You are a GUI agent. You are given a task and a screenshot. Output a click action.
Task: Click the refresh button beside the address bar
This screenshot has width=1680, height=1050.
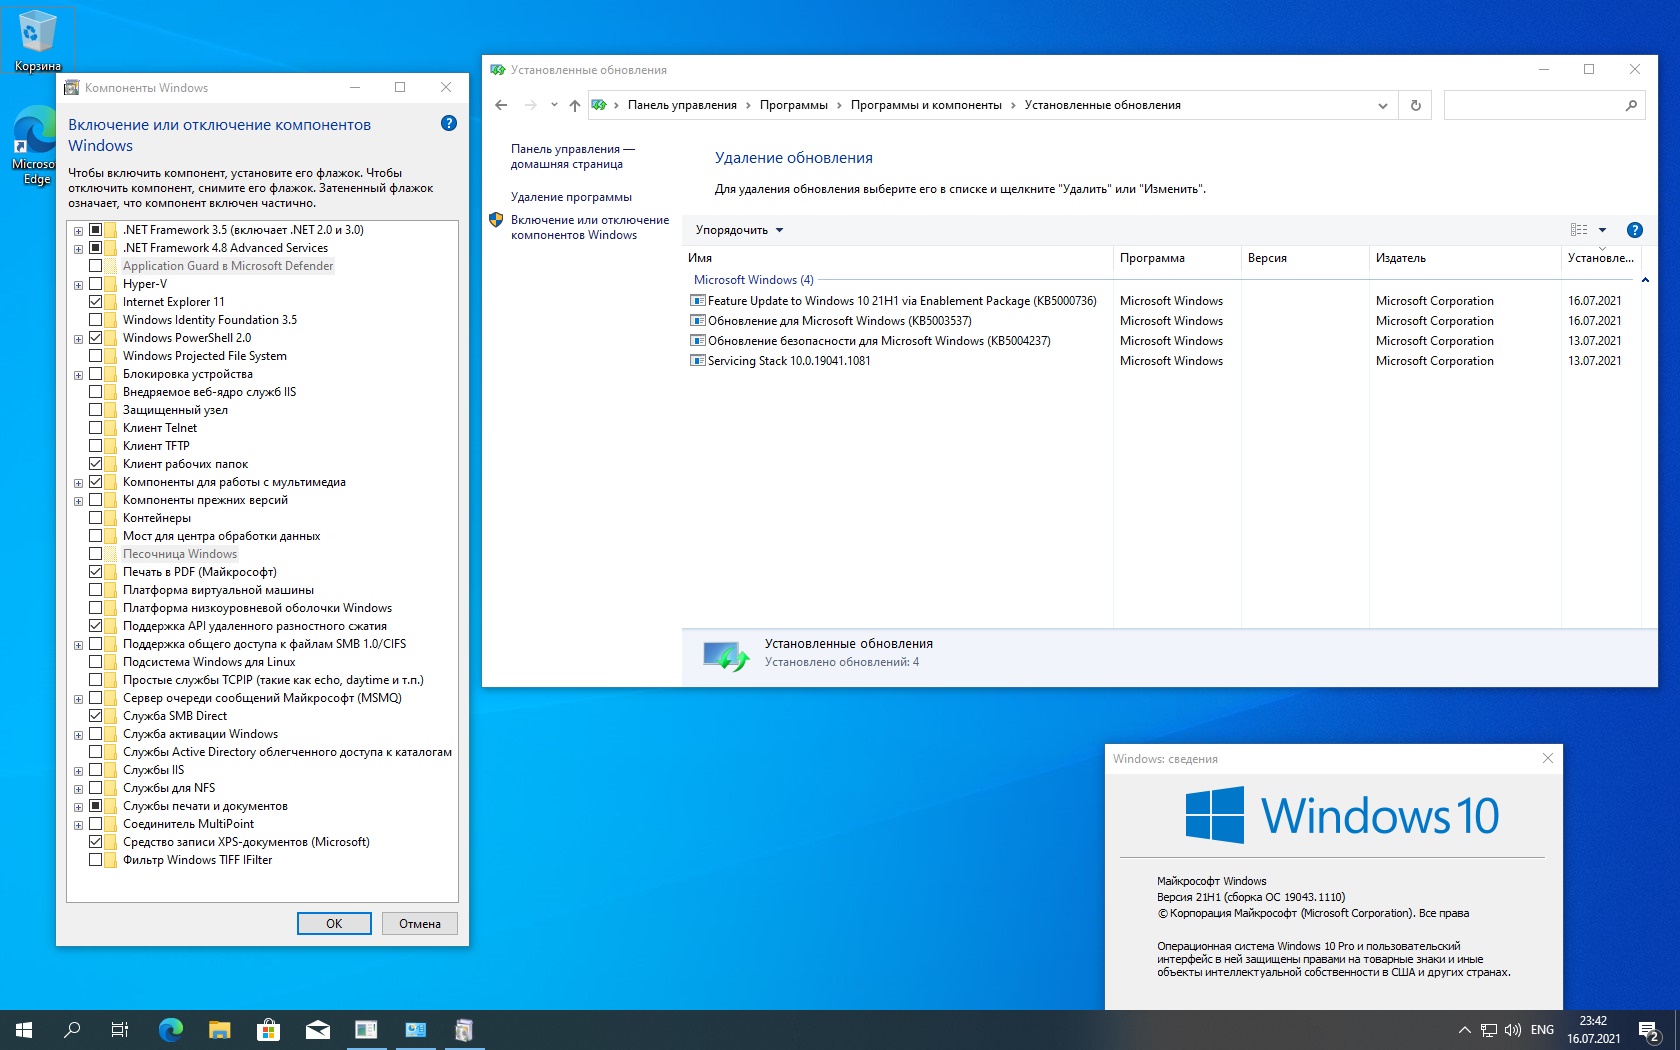(1415, 105)
